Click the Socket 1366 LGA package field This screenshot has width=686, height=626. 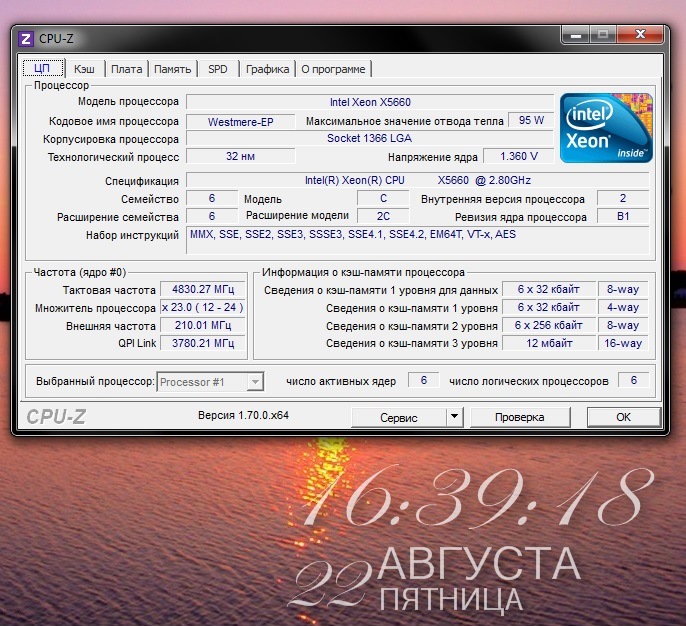pos(370,138)
